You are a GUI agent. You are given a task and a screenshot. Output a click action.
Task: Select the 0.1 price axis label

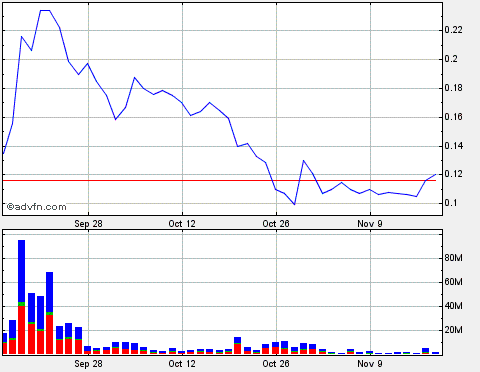(x=451, y=203)
